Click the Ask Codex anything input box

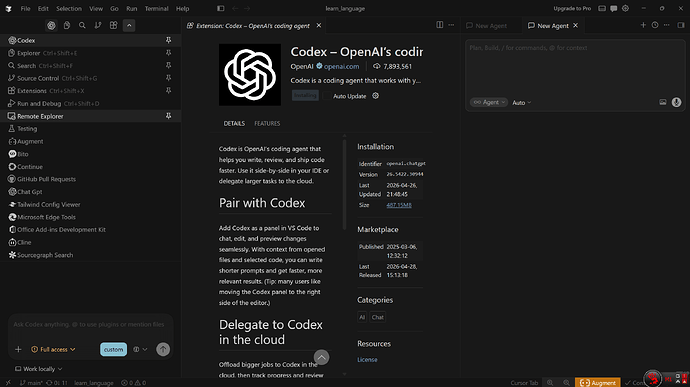pyautogui.click(x=90, y=324)
